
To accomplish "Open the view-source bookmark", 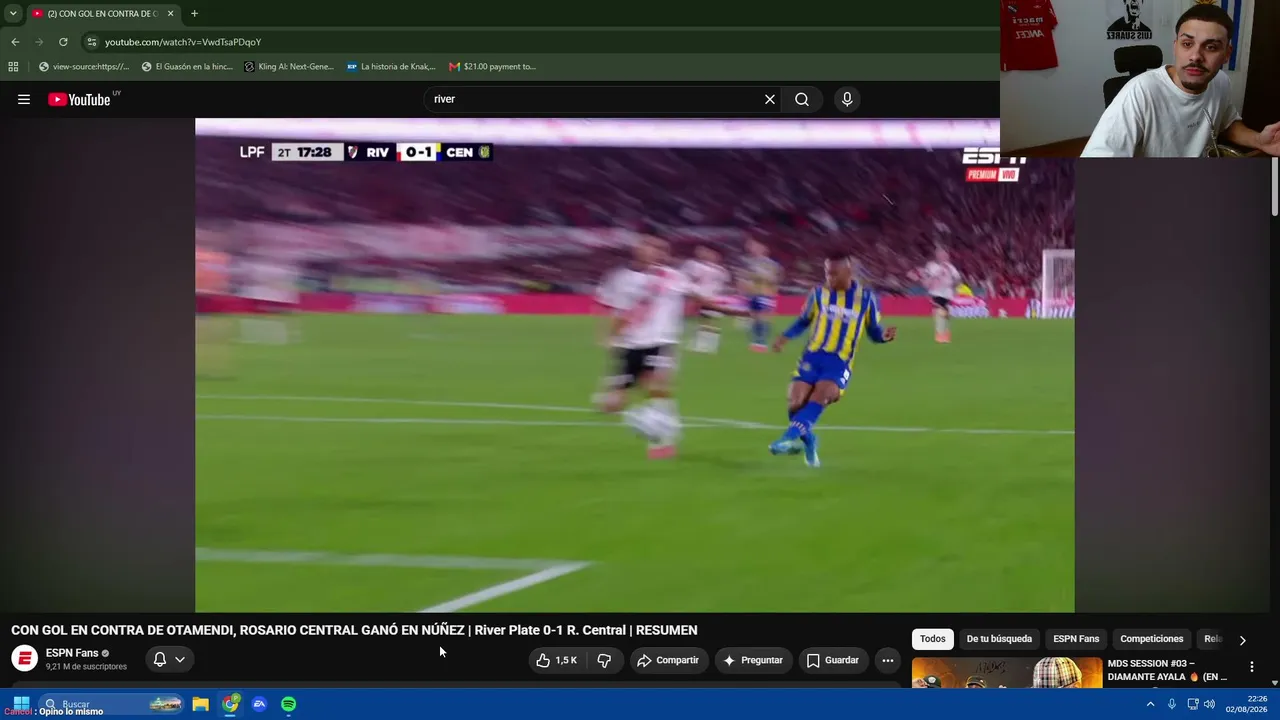I will pos(84,67).
